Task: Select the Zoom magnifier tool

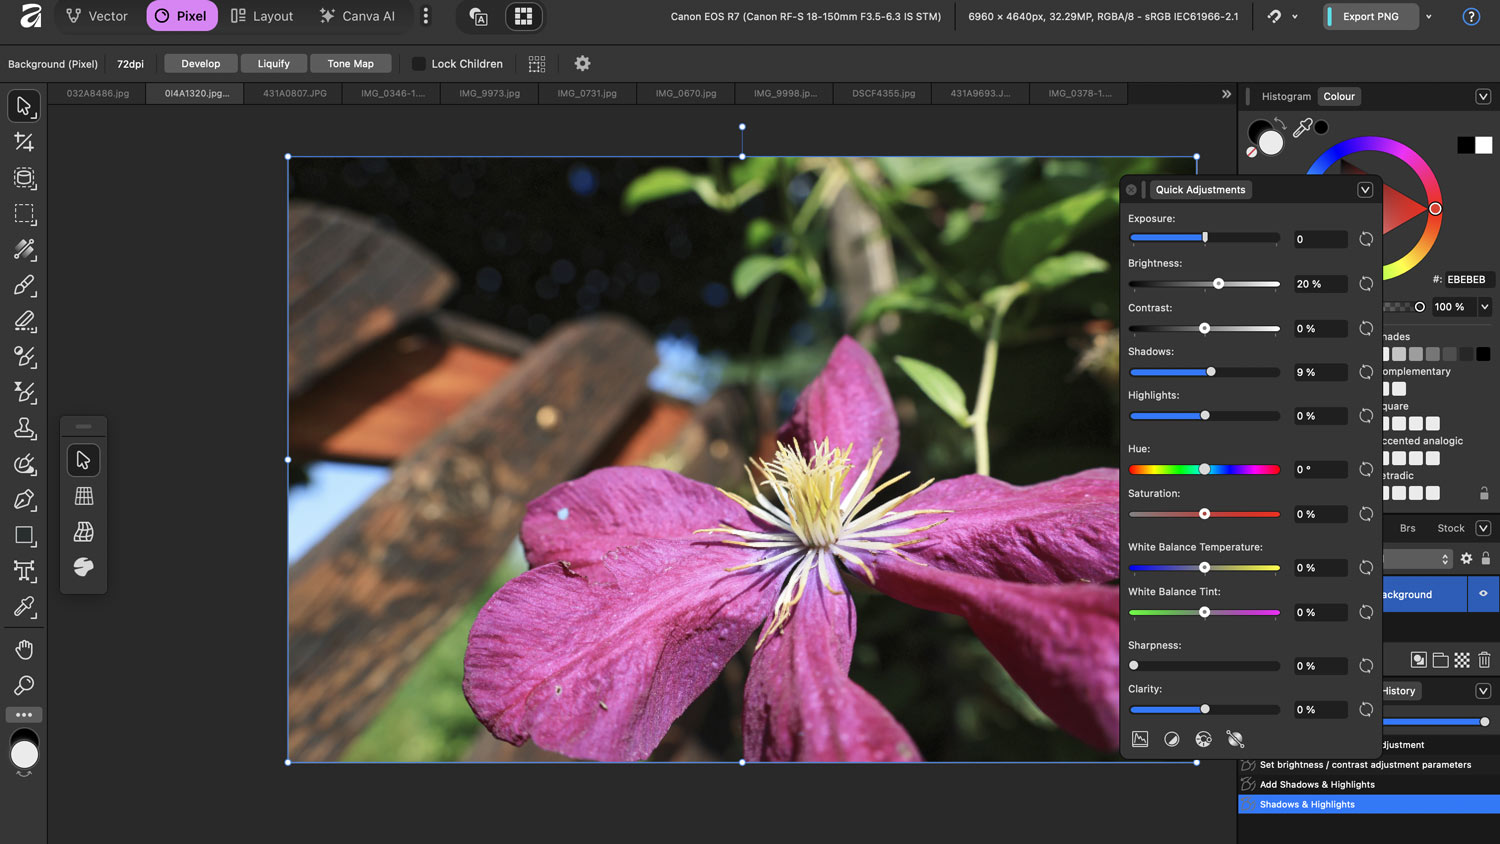Action: coord(24,686)
